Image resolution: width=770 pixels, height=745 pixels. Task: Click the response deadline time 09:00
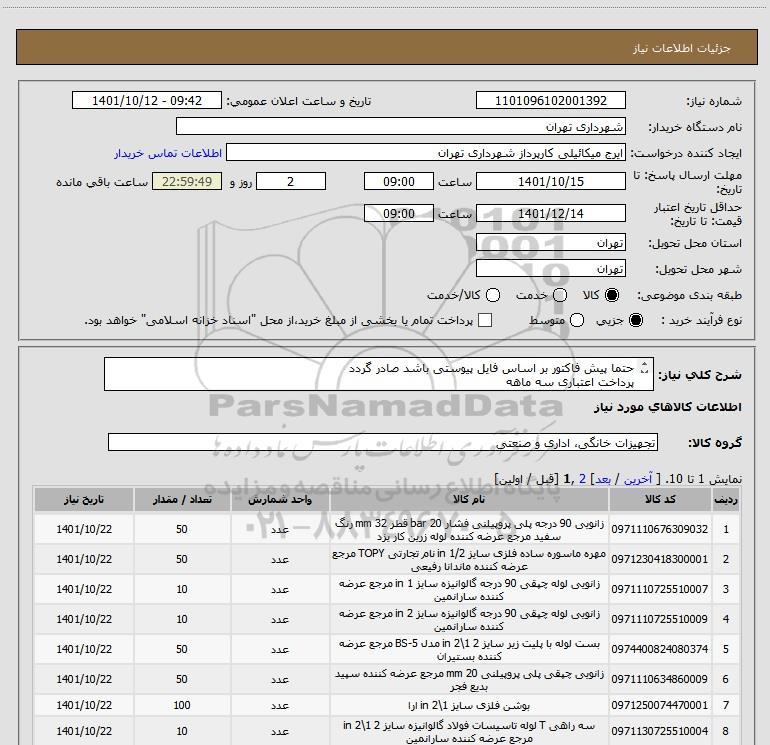click(x=399, y=181)
